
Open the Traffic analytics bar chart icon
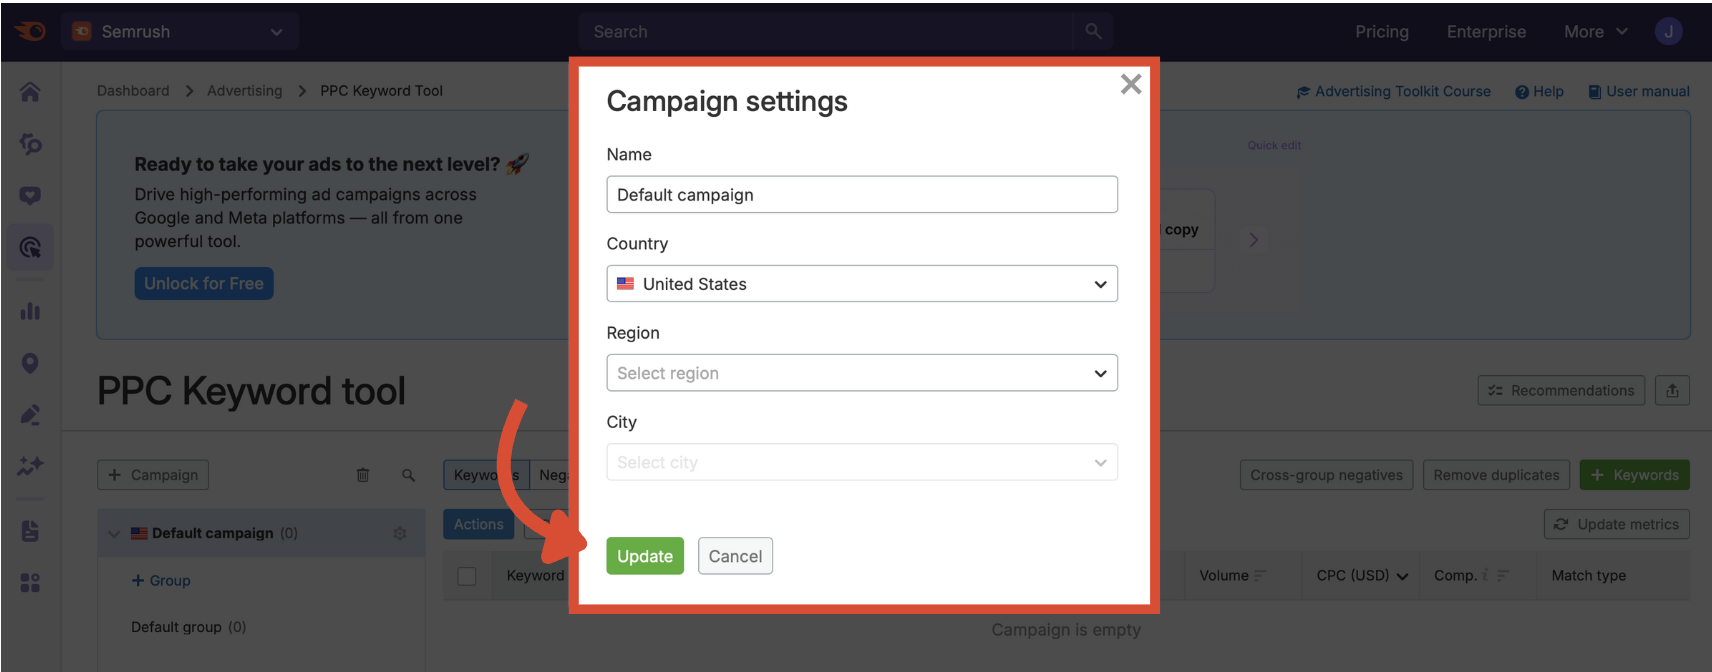pos(30,311)
